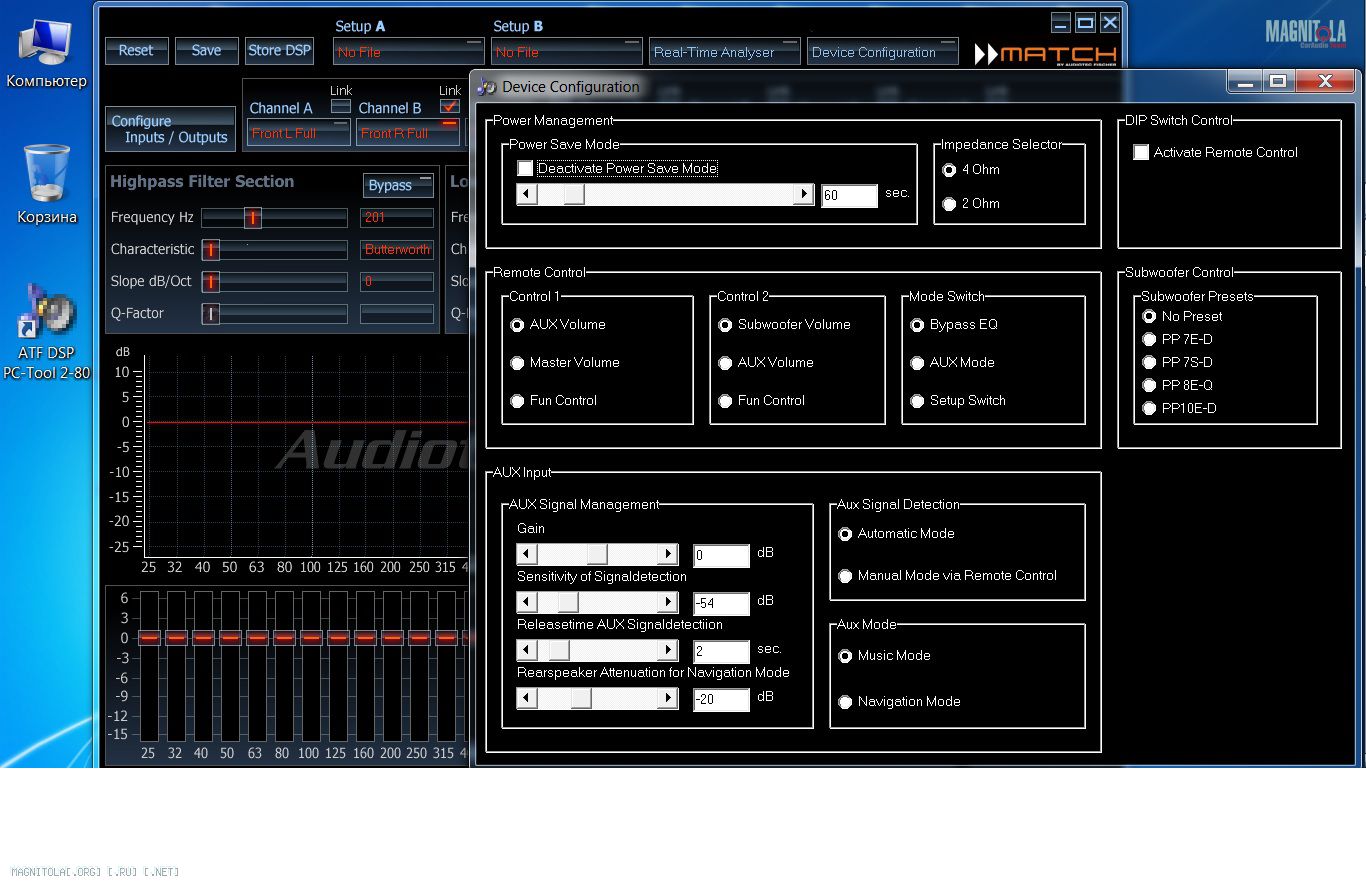Viewport: 1366px width, 881px height.
Task: Click Releasetime seconds value field
Action: click(721, 651)
